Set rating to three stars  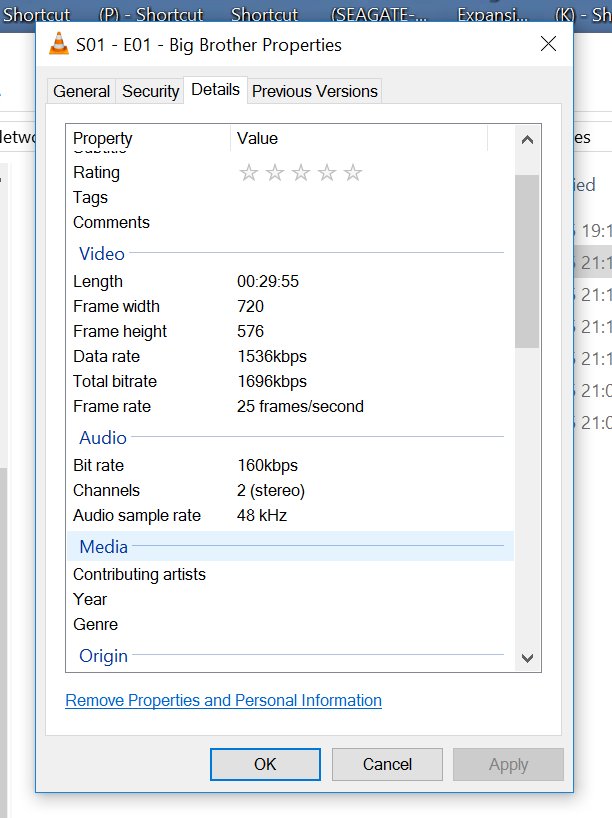[301, 173]
